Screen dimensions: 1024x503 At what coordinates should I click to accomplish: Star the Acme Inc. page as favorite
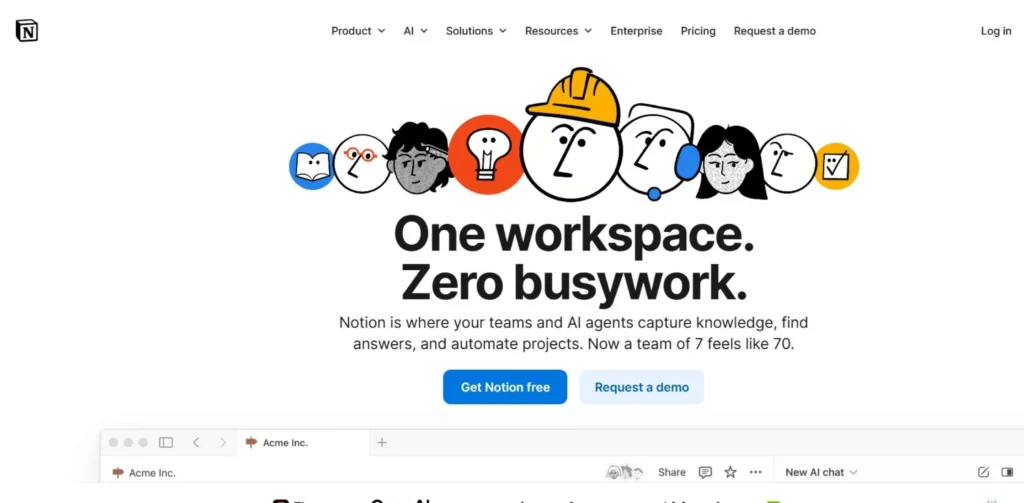tap(730, 472)
